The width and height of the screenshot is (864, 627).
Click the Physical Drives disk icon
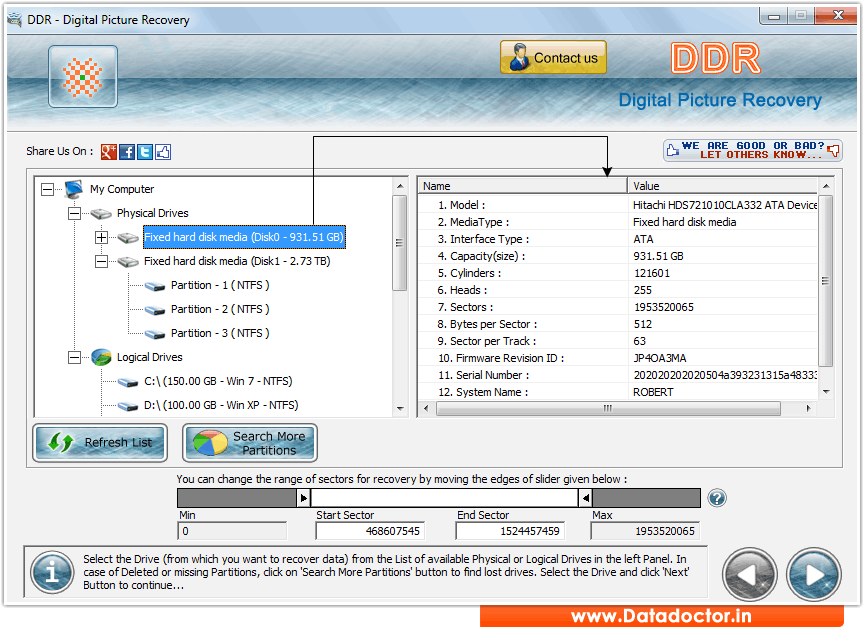[x=101, y=213]
